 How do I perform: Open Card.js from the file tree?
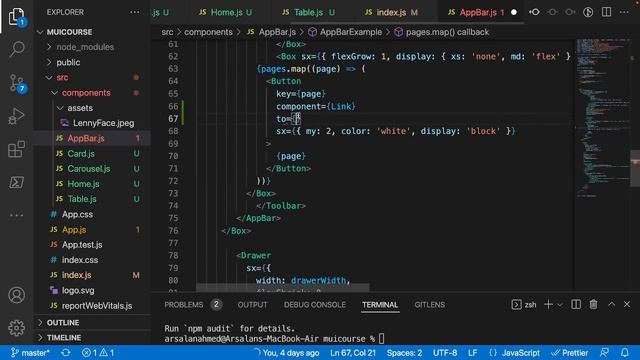coord(81,153)
